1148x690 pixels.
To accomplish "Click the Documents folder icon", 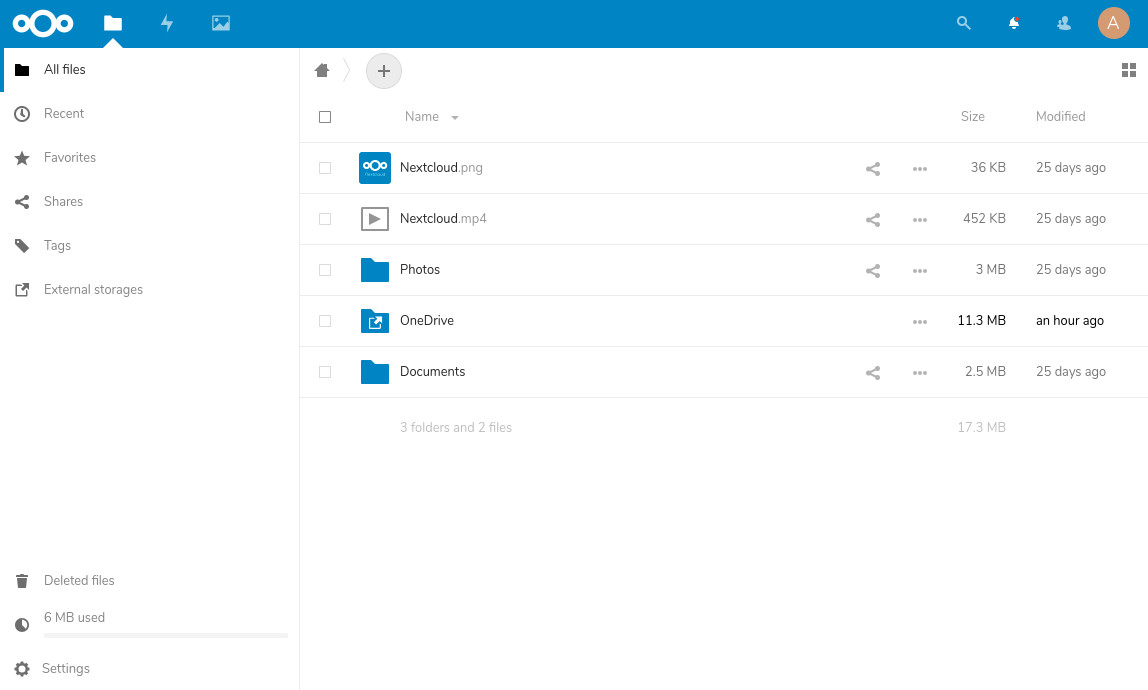I will click(x=375, y=372).
